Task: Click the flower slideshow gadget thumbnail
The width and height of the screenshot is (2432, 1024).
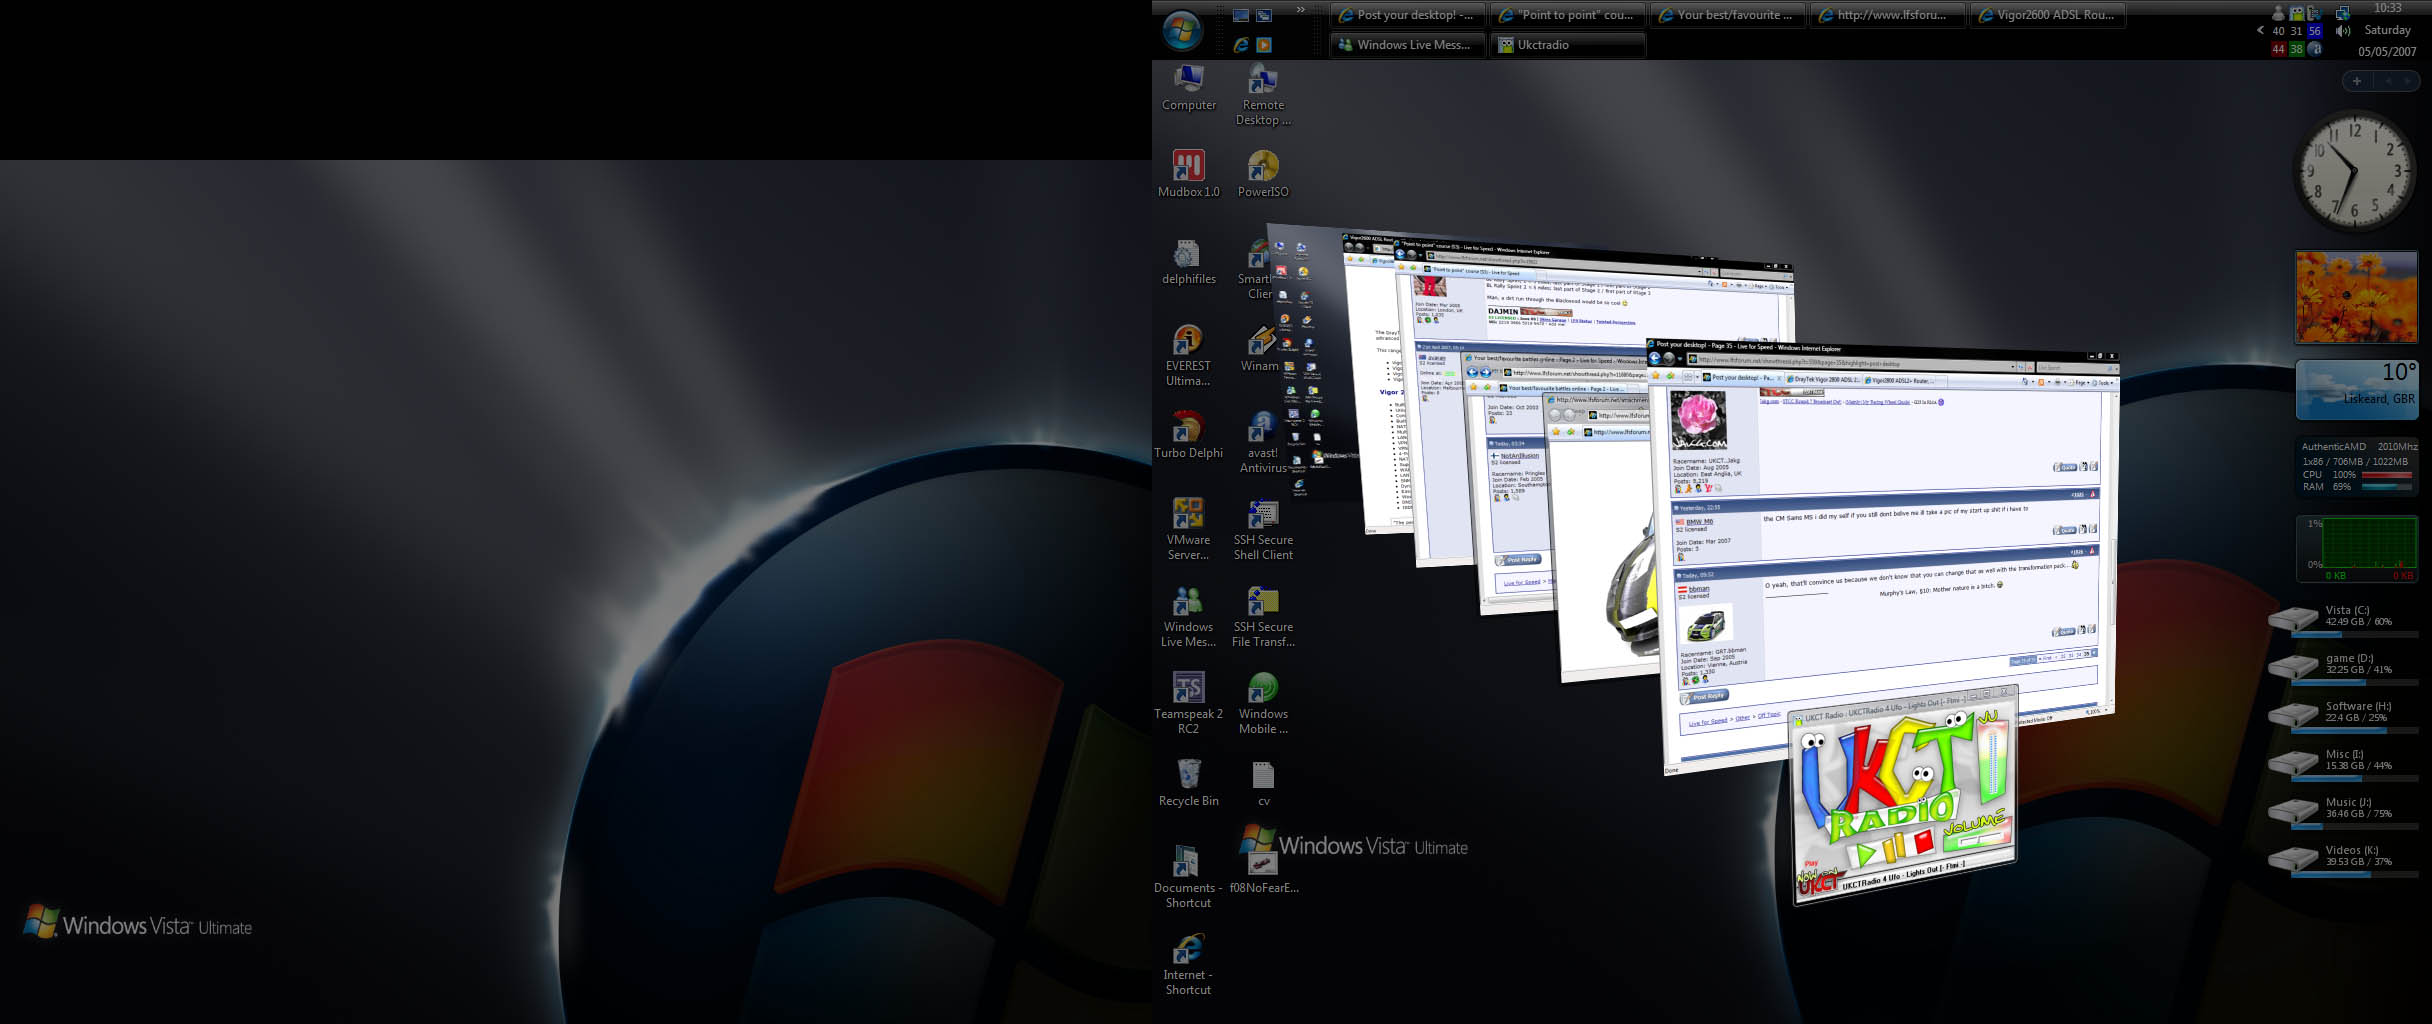Action: coord(2356,297)
